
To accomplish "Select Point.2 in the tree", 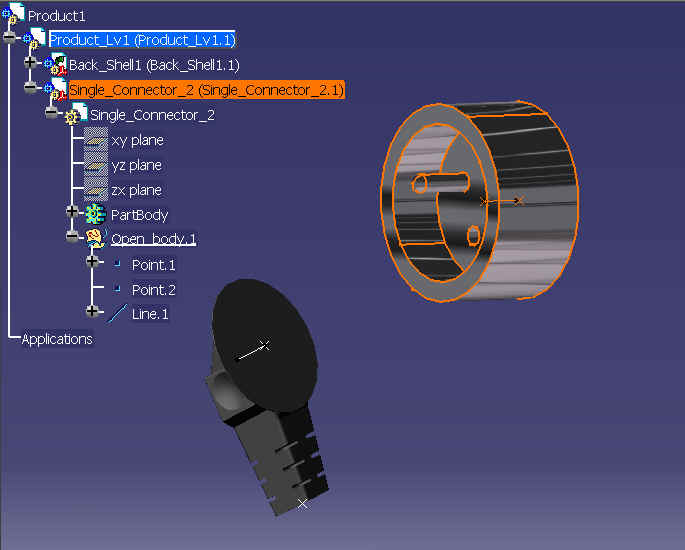I will 153,290.
